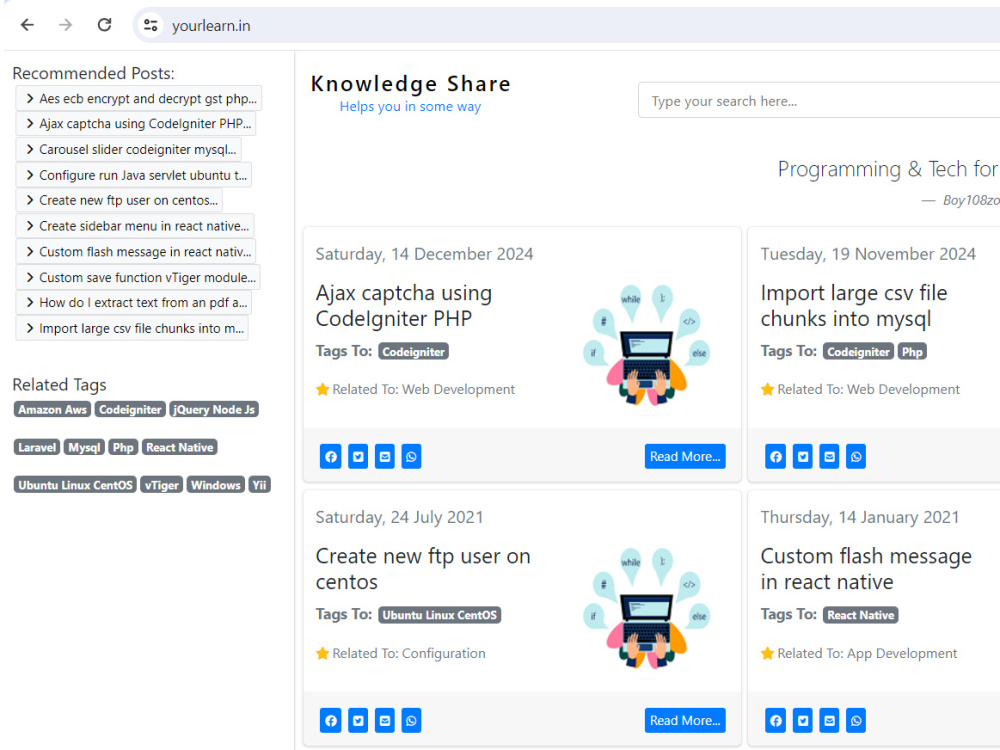Email the Create new ftp user post
The height and width of the screenshot is (750, 1000).
click(x=385, y=721)
